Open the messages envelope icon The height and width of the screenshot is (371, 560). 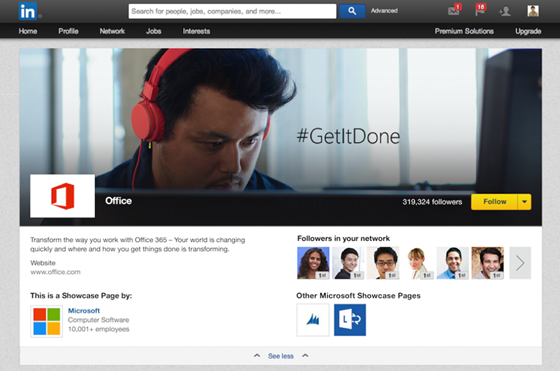click(x=454, y=10)
